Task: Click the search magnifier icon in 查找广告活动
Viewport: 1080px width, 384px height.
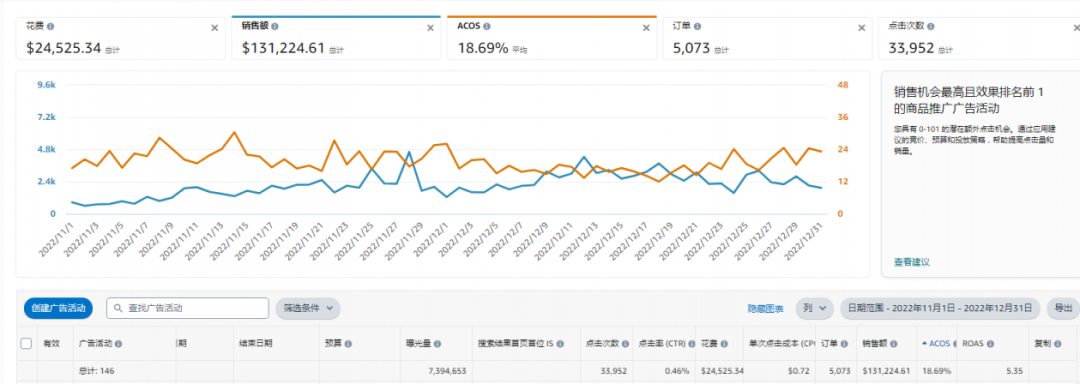Action: coord(118,308)
